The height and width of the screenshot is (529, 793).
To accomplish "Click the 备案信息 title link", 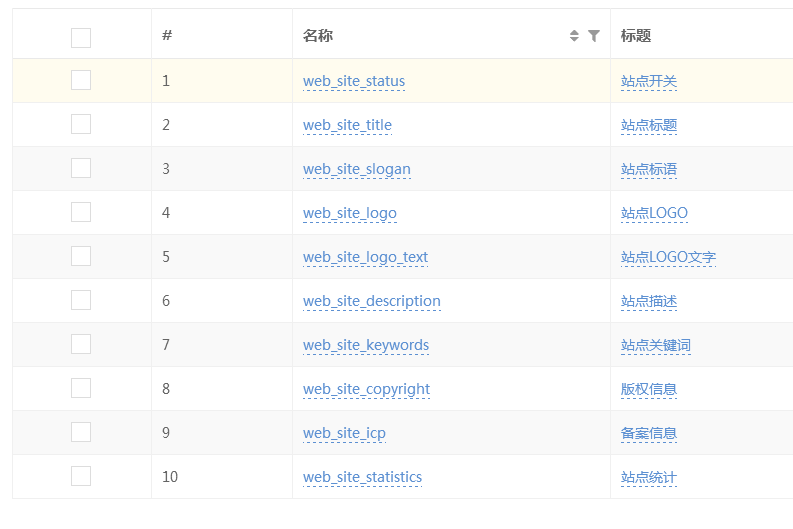I will pyautogui.click(x=649, y=433).
